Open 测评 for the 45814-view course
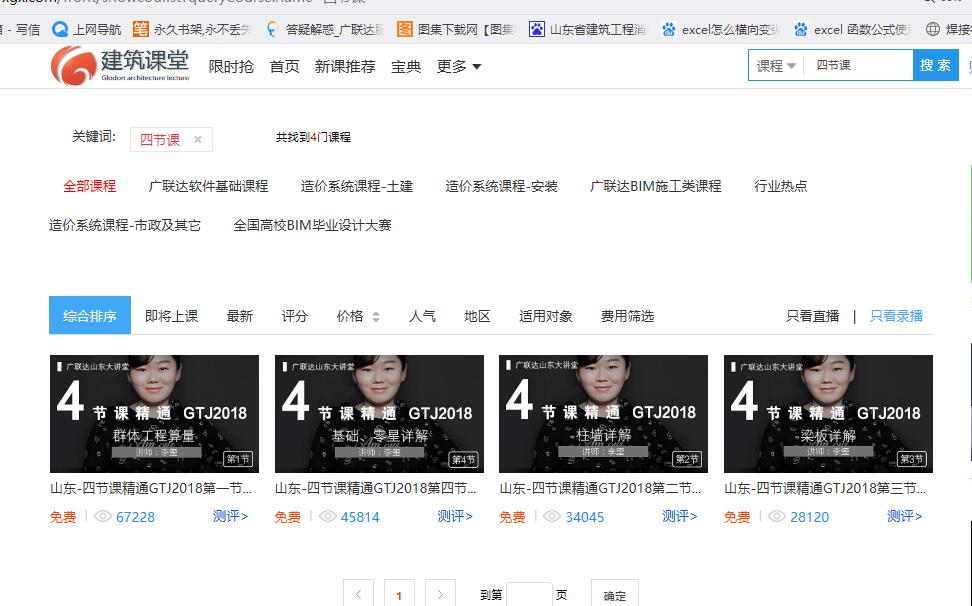972x606 pixels. pos(455,516)
